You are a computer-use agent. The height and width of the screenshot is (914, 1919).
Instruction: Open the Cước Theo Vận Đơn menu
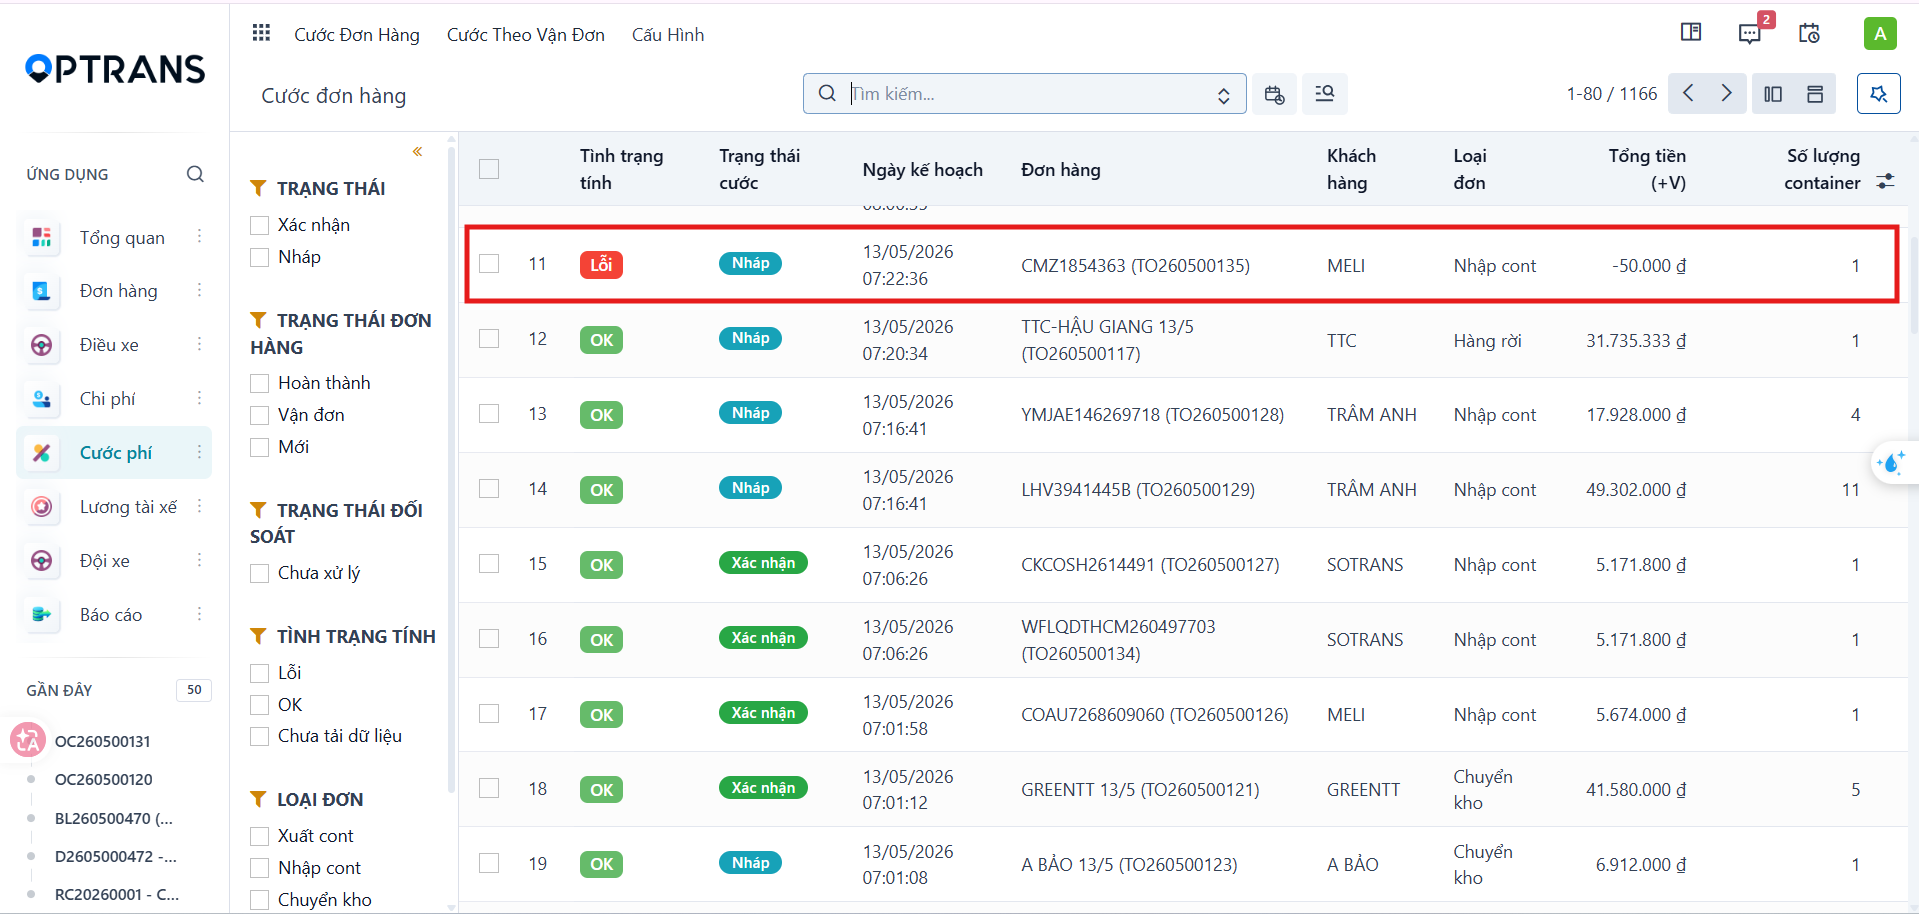[x=526, y=35]
